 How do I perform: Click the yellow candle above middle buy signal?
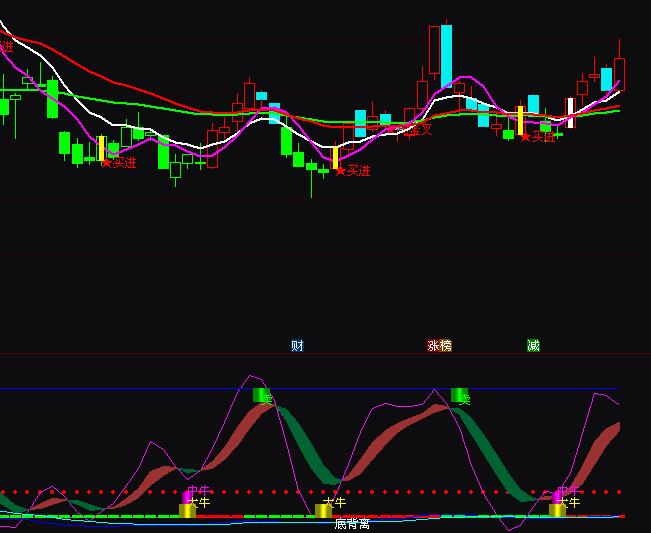coord(335,157)
